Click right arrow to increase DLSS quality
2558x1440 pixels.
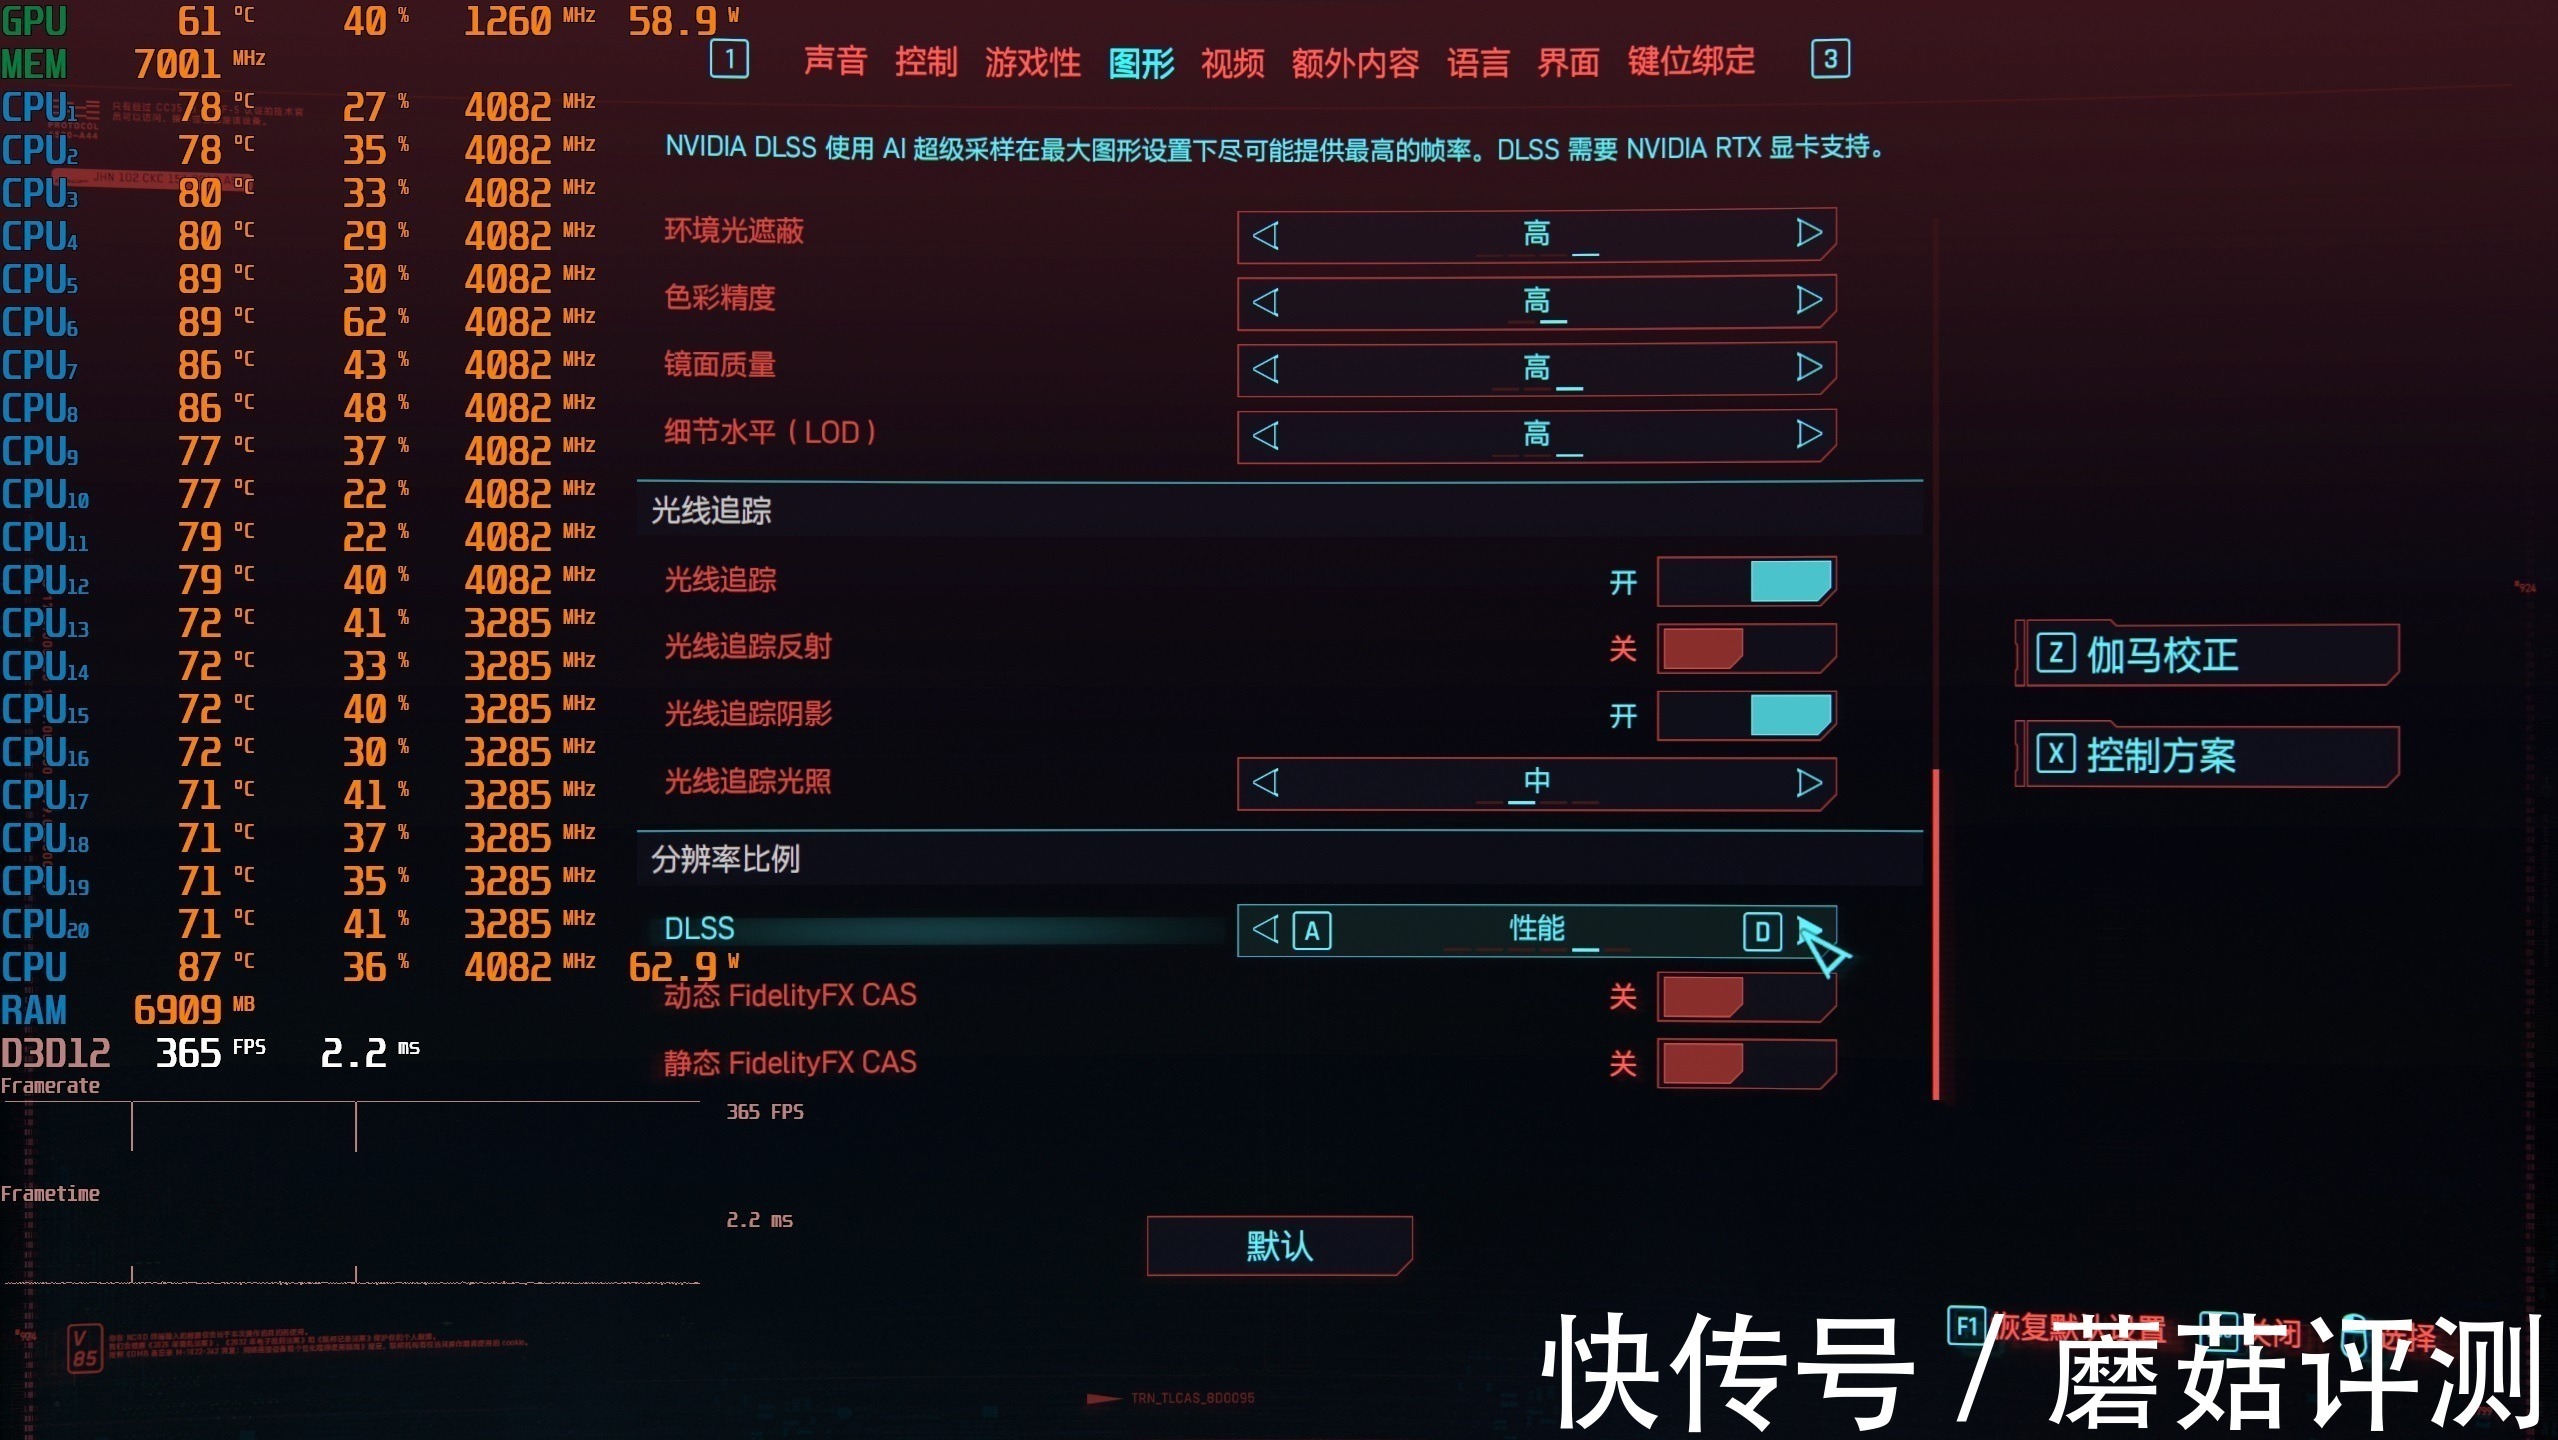(1808, 931)
